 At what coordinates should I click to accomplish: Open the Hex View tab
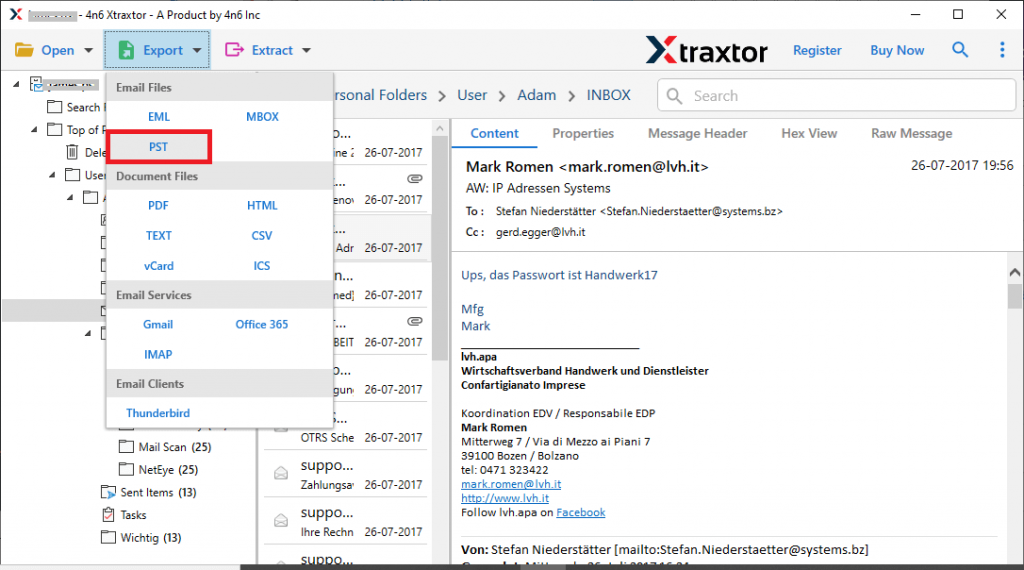pyautogui.click(x=809, y=133)
